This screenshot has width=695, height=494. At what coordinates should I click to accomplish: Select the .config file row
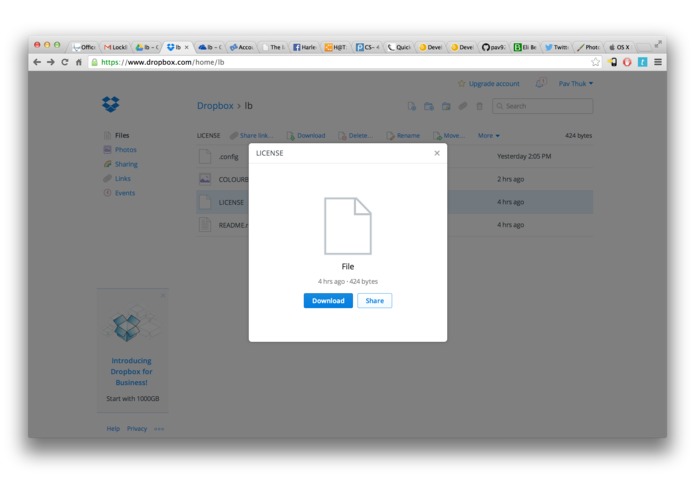coord(394,156)
